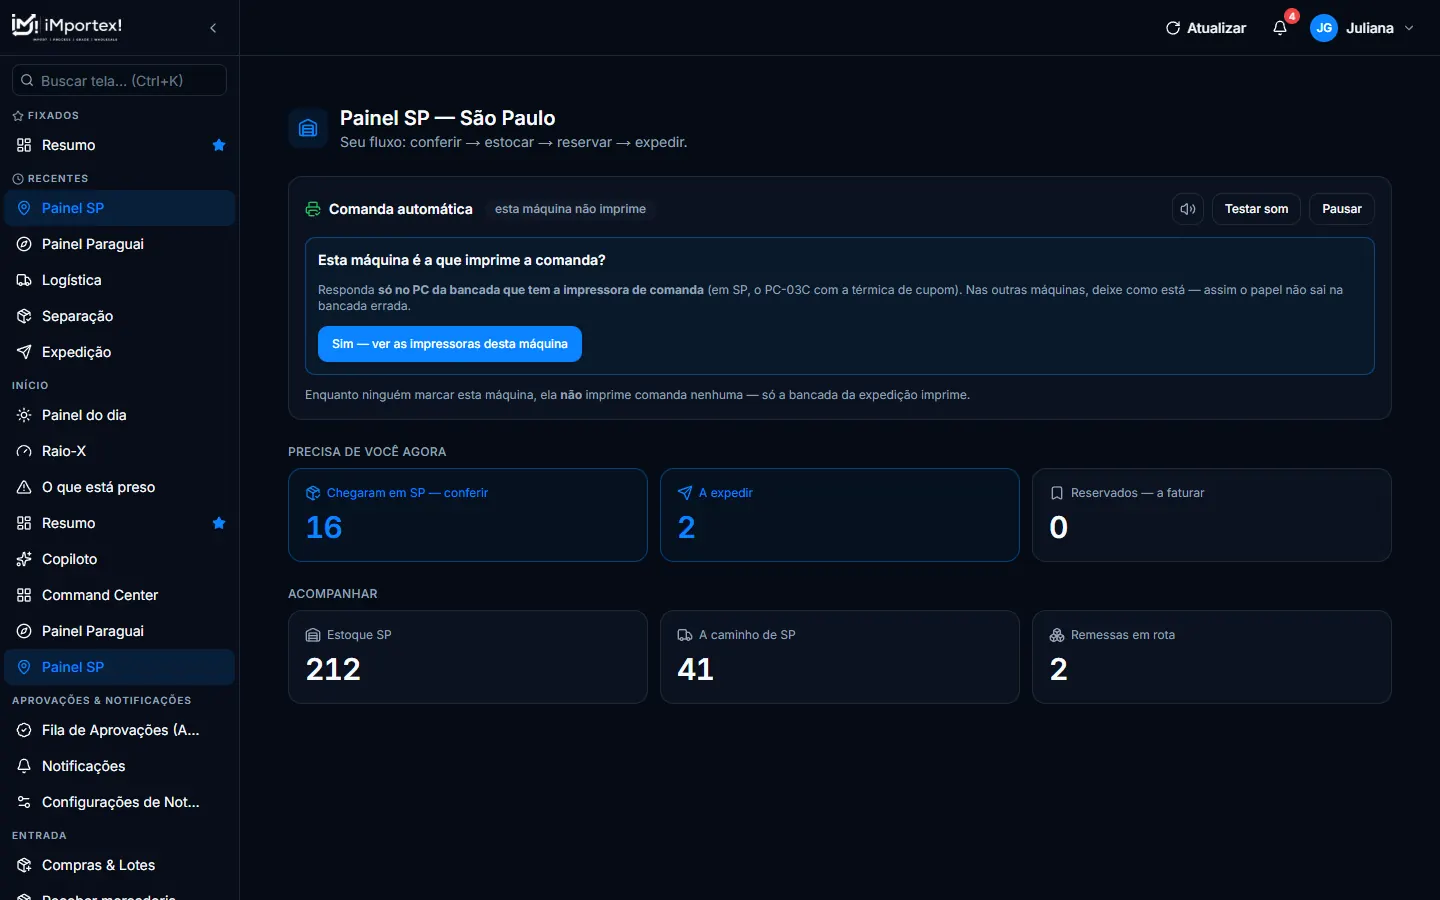
Task: Collapse the sidebar with the chevron arrow
Action: (213, 28)
